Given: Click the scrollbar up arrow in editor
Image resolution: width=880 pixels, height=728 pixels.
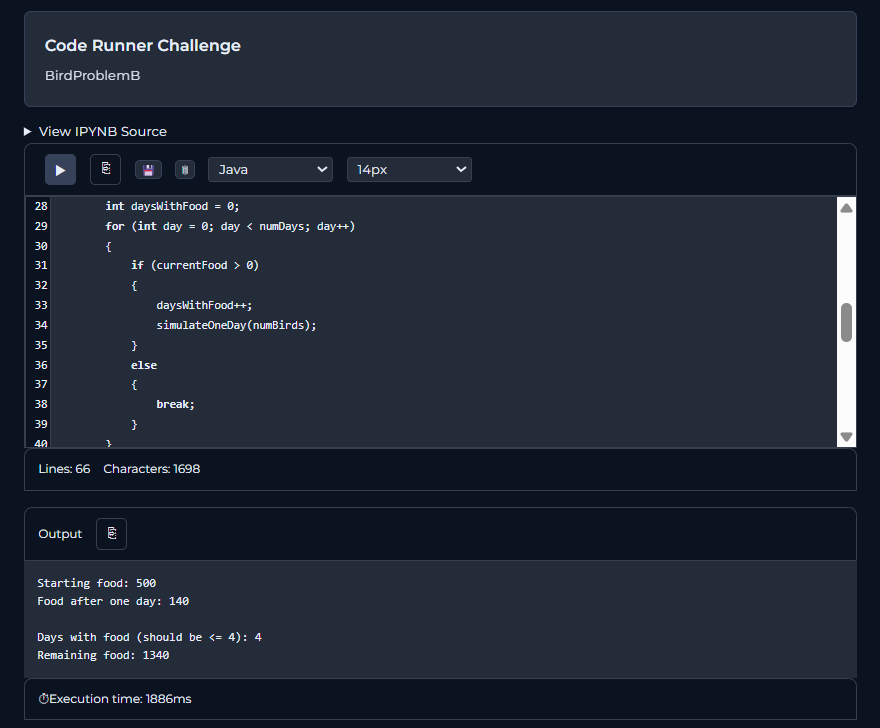Looking at the screenshot, I should (846, 209).
